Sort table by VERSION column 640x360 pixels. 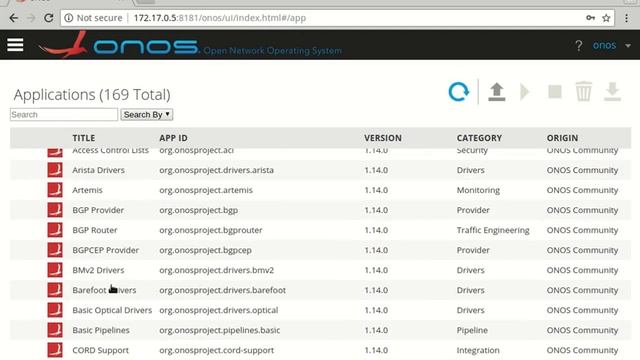pyautogui.click(x=383, y=138)
